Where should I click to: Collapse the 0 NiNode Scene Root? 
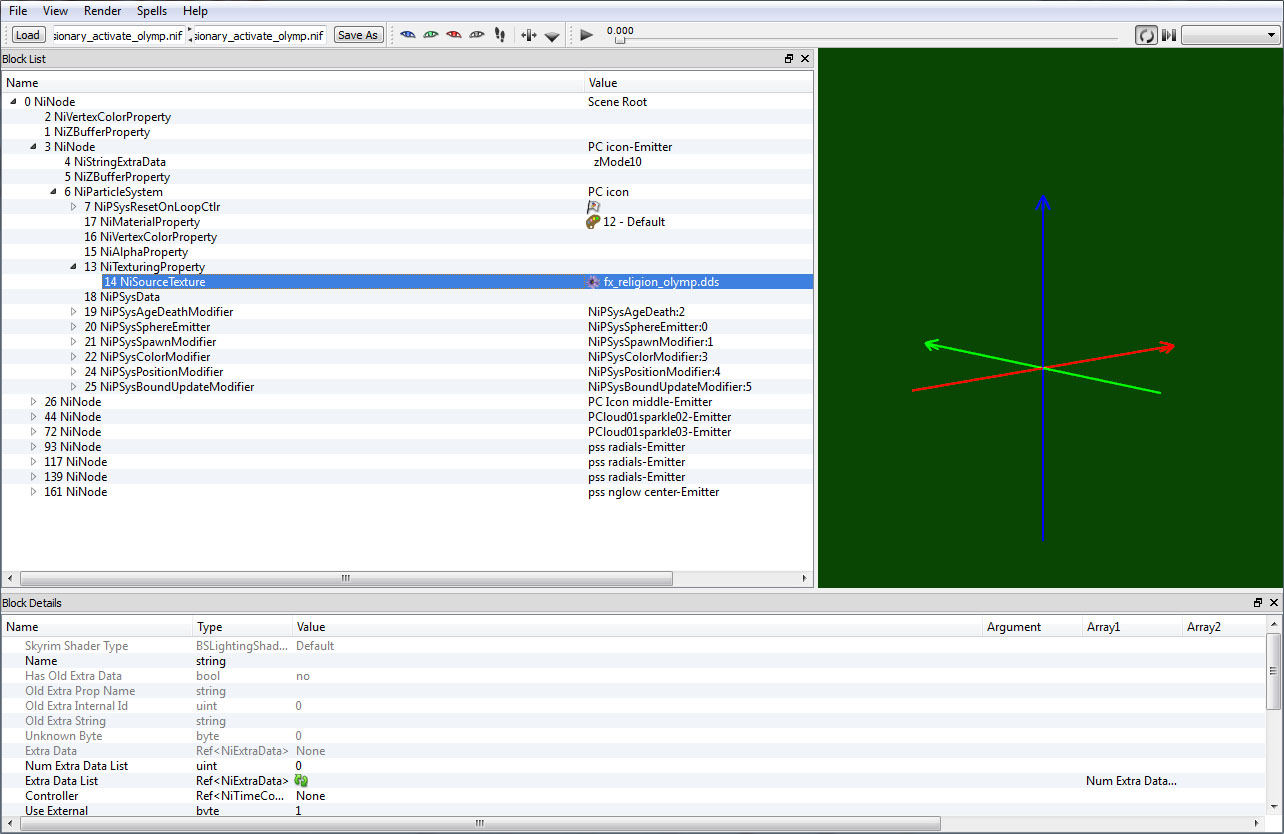pos(13,102)
